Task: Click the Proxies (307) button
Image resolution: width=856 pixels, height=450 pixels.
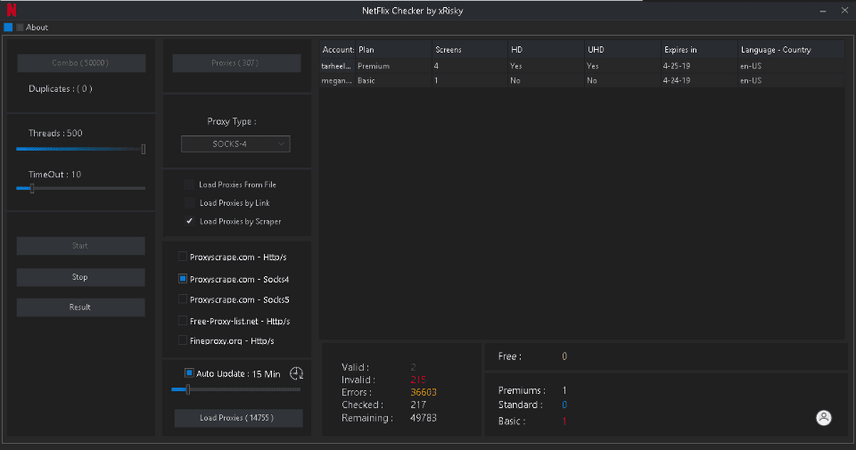Action: (x=236, y=63)
